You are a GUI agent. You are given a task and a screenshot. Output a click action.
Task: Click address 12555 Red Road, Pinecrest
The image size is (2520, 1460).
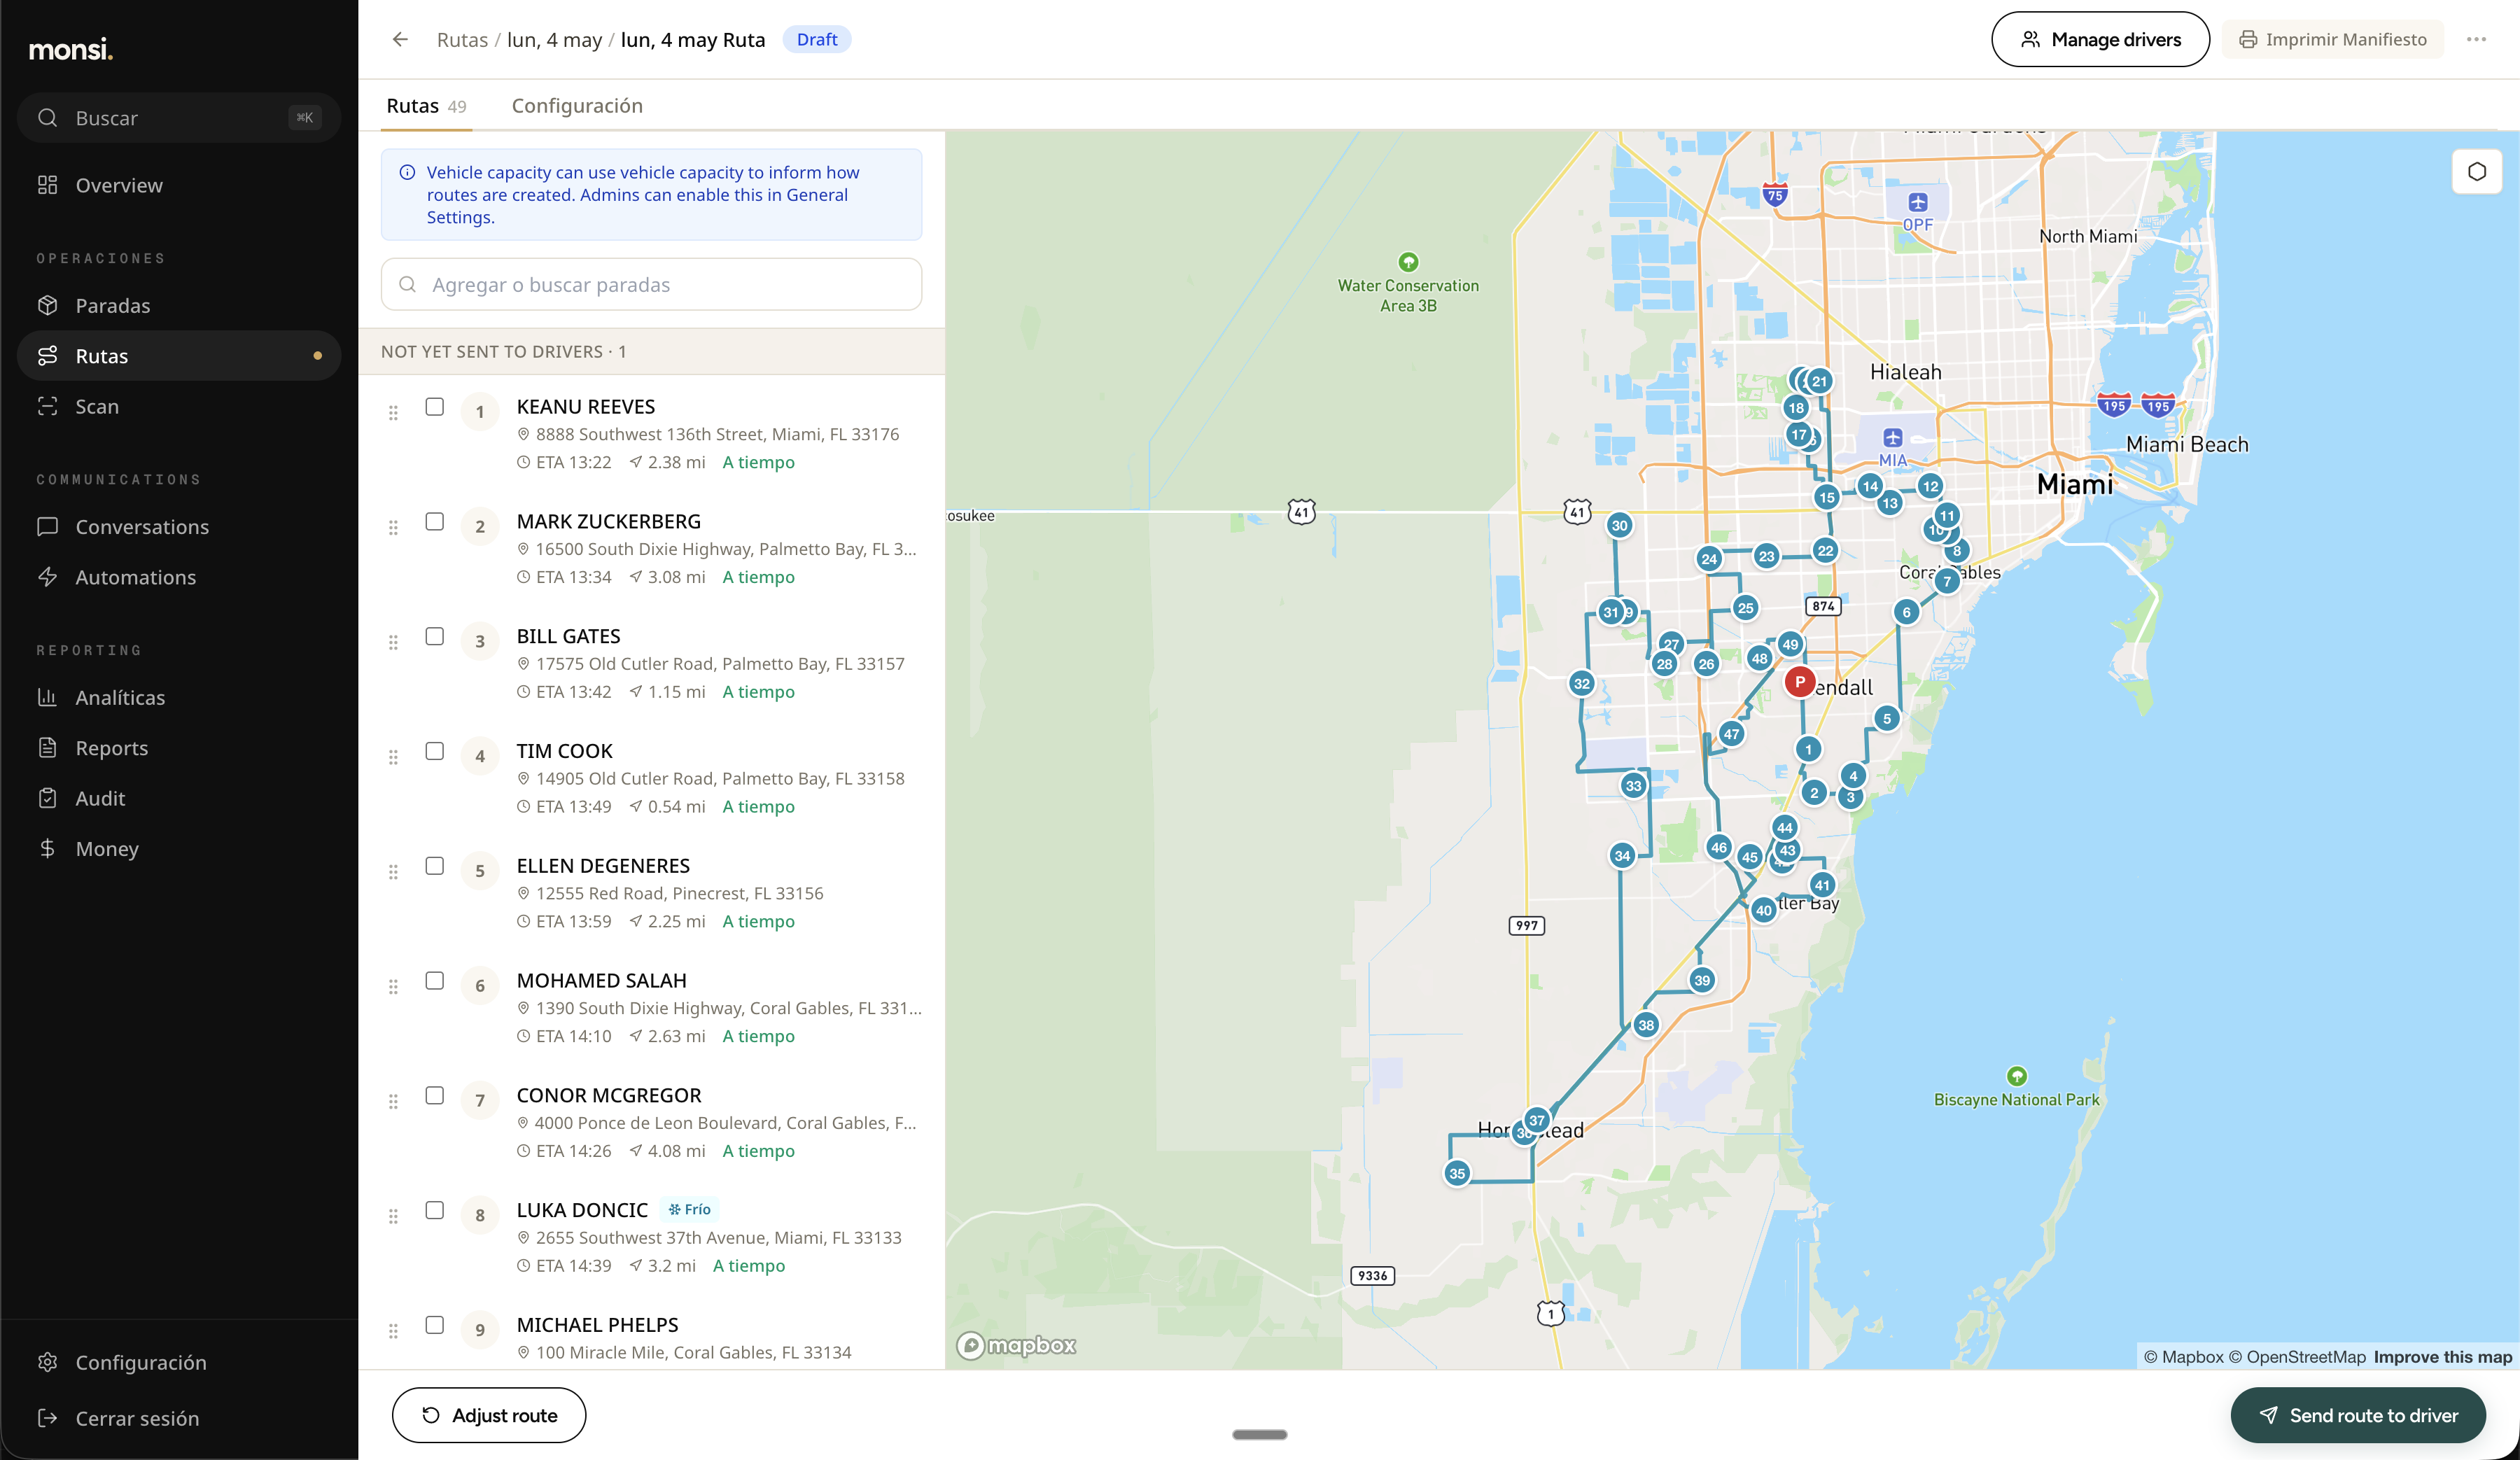tap(679, 893)
